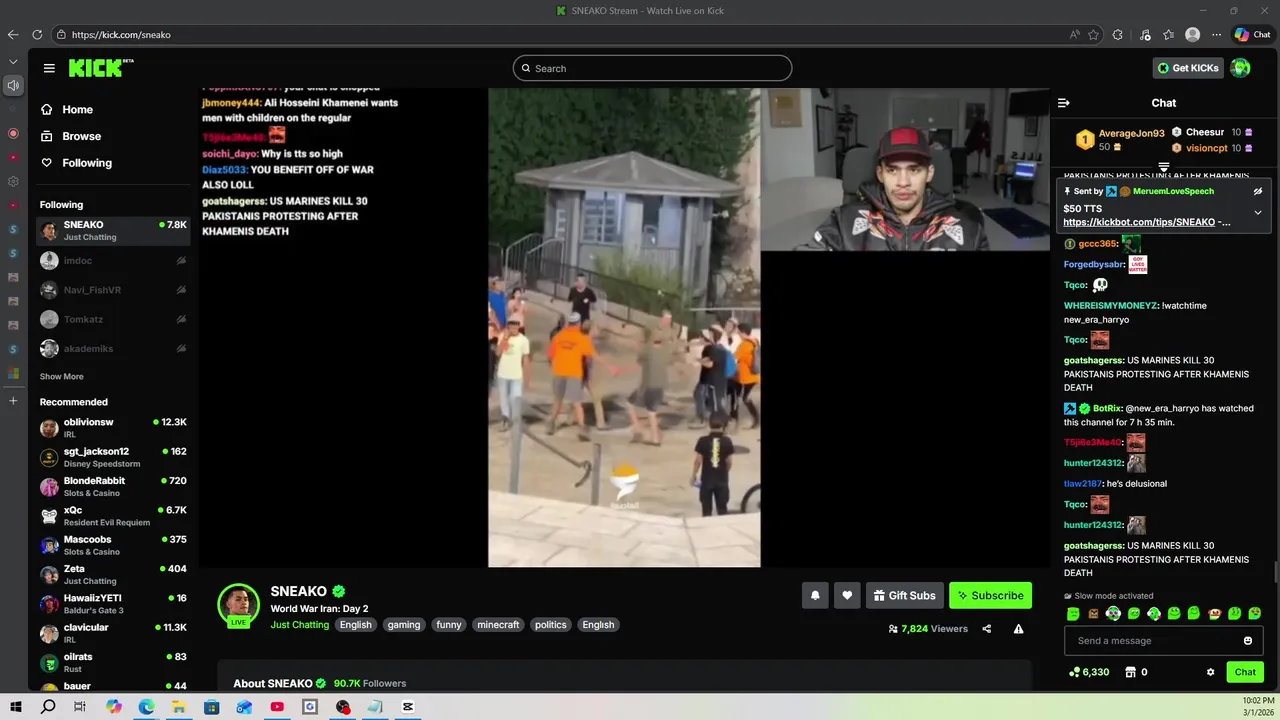Open the offline imdoc channel
This screenshot has width=1280, height=720.
click(x=113, y=261)
